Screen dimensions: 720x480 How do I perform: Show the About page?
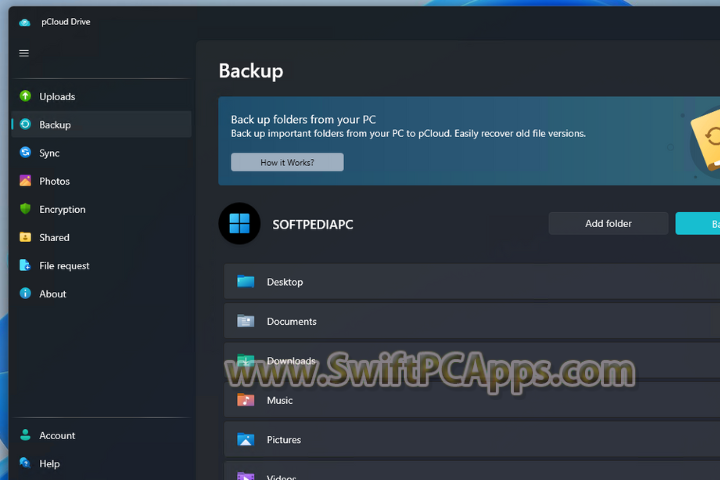pyautogui.click(x=102, y=294)
